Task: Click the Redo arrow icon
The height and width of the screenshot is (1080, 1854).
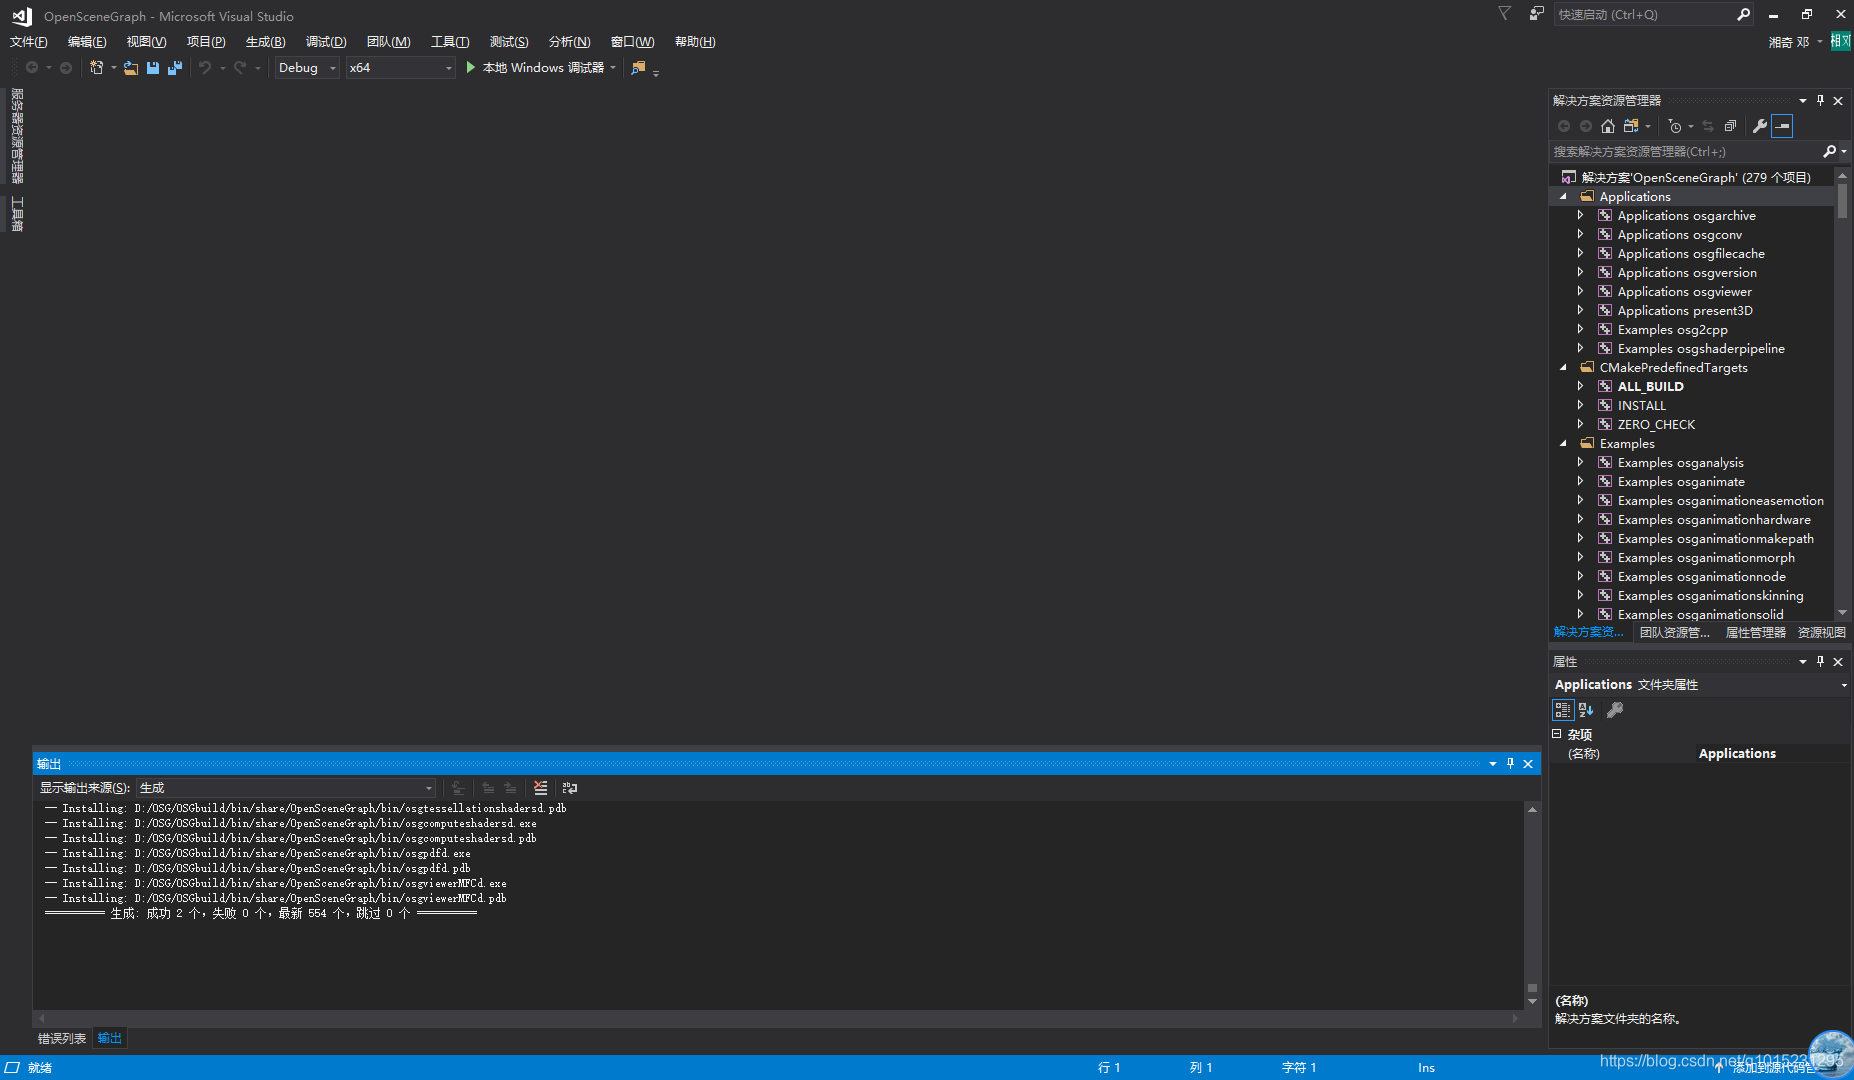Action: tap(240, 68)
